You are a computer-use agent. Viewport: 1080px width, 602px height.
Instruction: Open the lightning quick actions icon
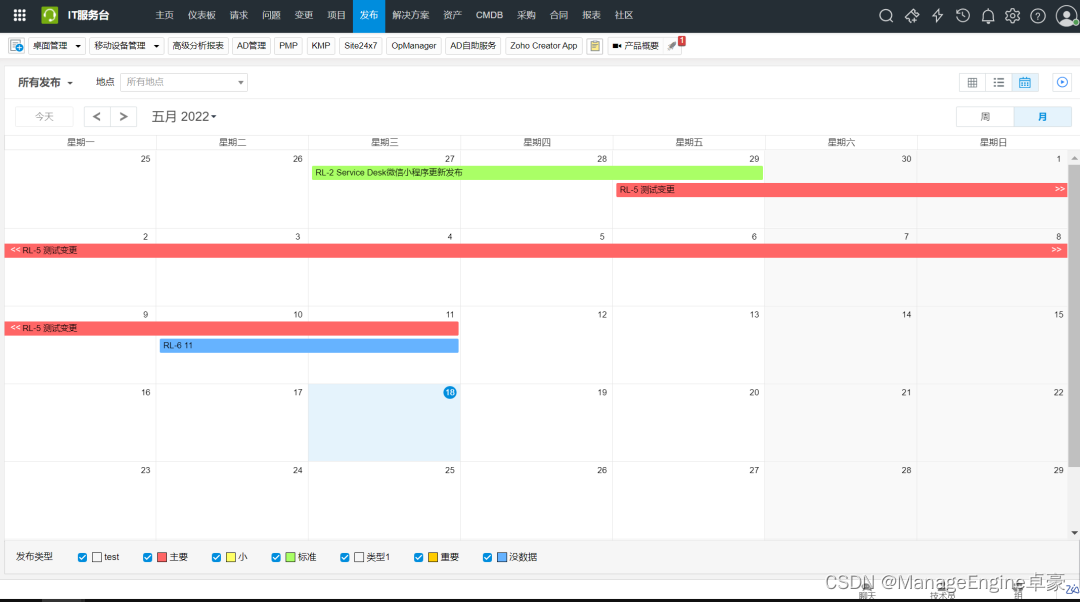(x=937, y=15)
